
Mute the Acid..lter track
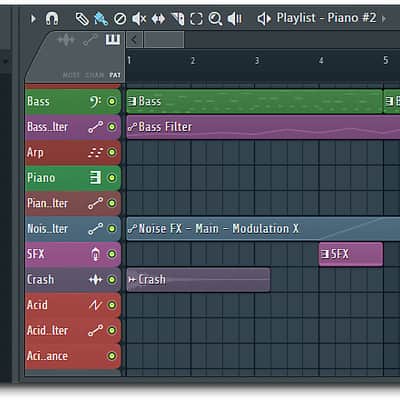(x=112, y=331)
